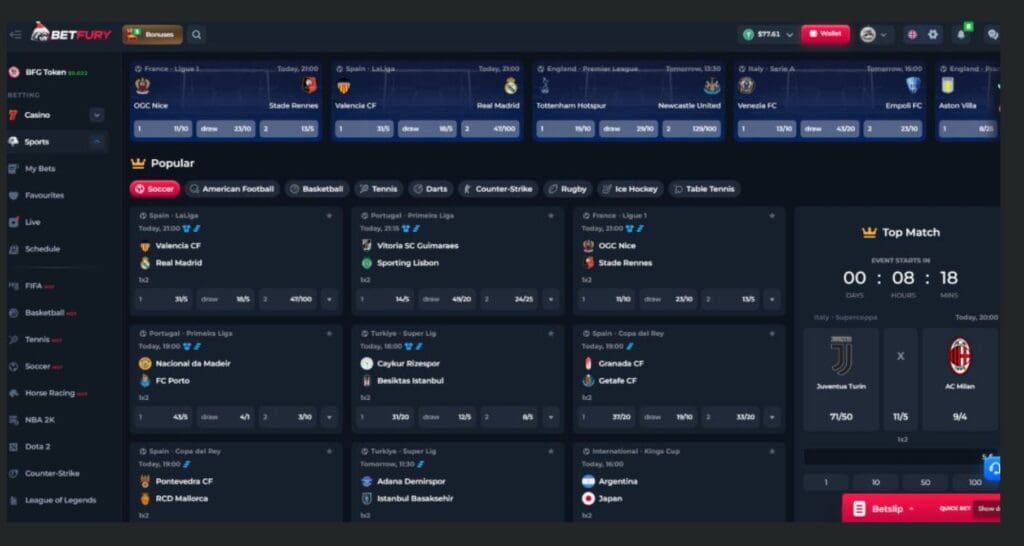Select the Soccer tab under Popular
The height and width of the screenshot is (546, 1024).
pyautogui.click(x=155, y=189)
